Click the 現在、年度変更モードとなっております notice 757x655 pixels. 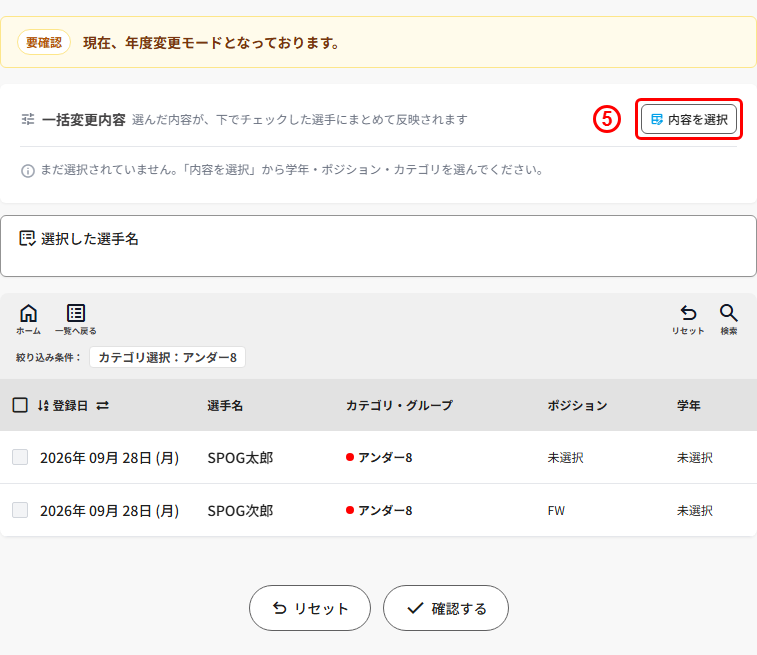point(211,43)
